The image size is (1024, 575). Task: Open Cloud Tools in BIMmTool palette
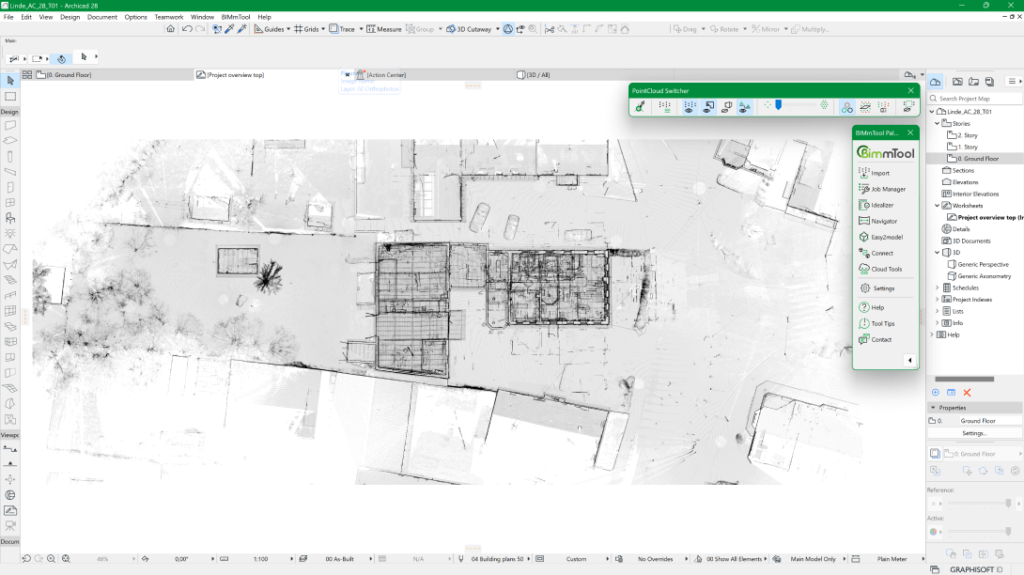886,269
